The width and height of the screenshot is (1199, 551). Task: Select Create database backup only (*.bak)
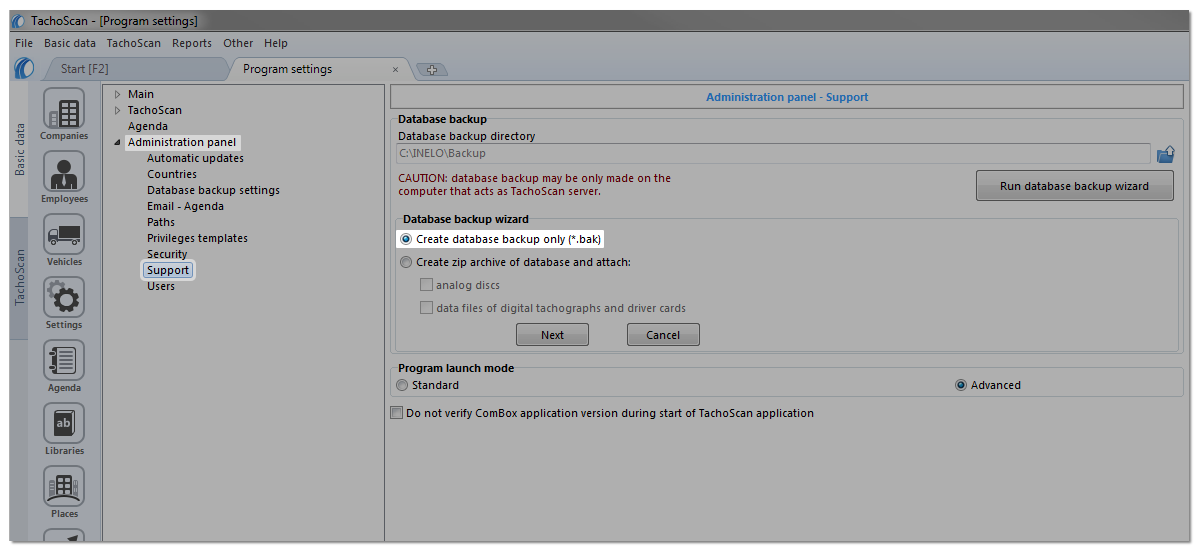click(502, 239)
